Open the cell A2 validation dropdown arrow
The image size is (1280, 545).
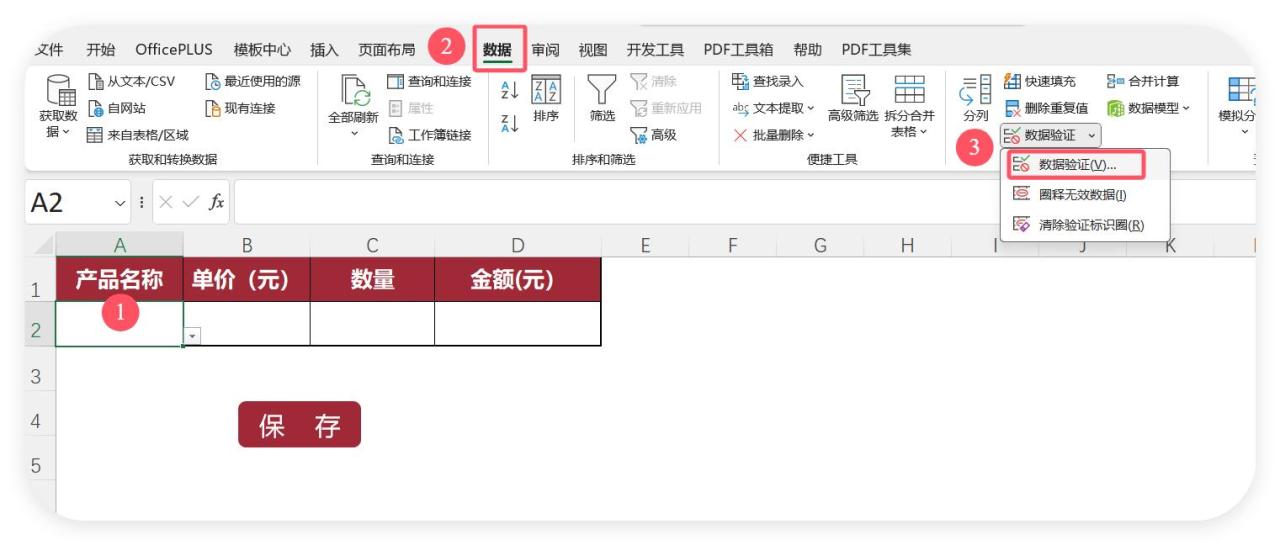coord(192,339)
